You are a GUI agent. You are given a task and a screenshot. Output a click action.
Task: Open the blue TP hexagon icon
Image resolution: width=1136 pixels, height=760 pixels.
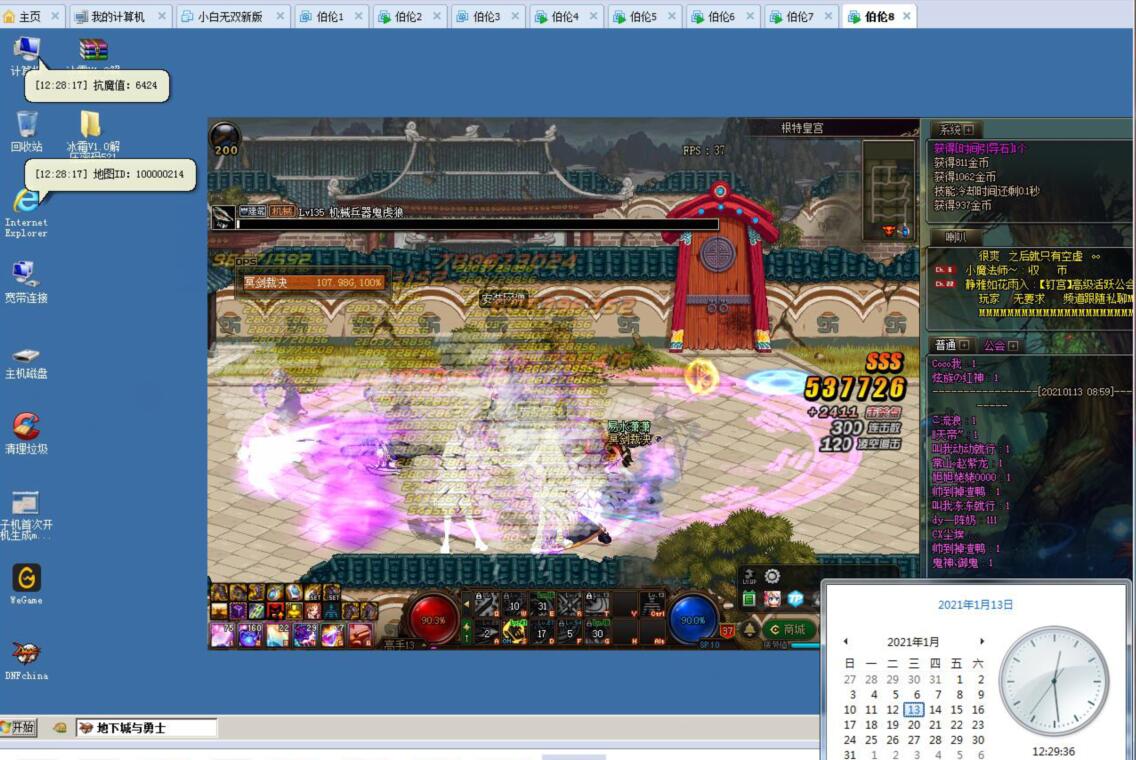tap(795, 598)
